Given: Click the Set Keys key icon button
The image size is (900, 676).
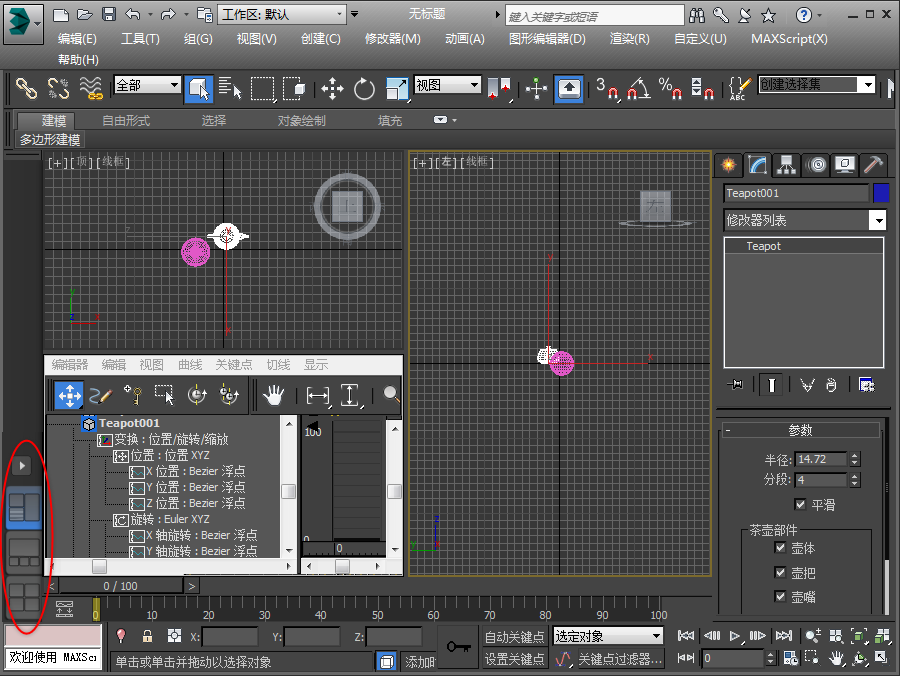Looking at the screenshot, I should tap(458, 647).
